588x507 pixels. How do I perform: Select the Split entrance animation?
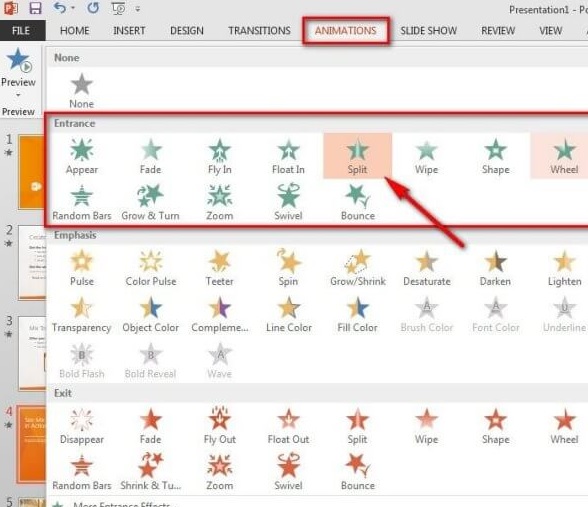(x=357, y=156)
